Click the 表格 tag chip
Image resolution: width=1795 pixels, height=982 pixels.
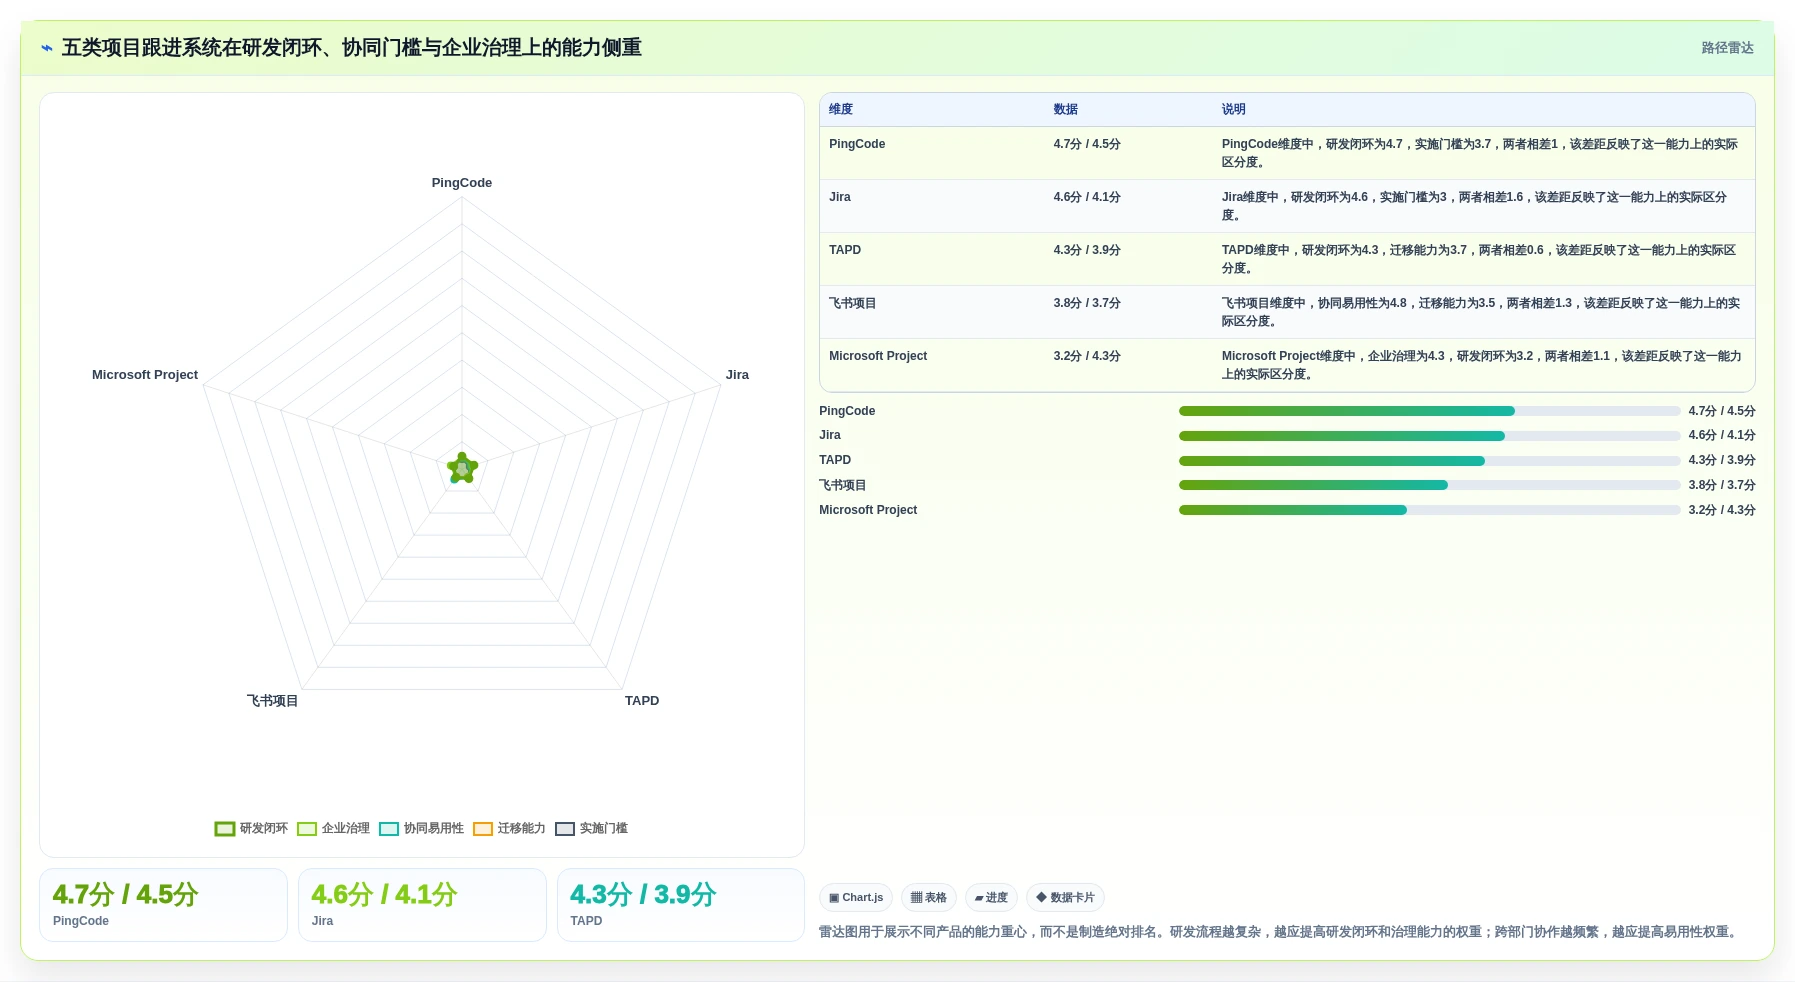click(x=929, y=898)
